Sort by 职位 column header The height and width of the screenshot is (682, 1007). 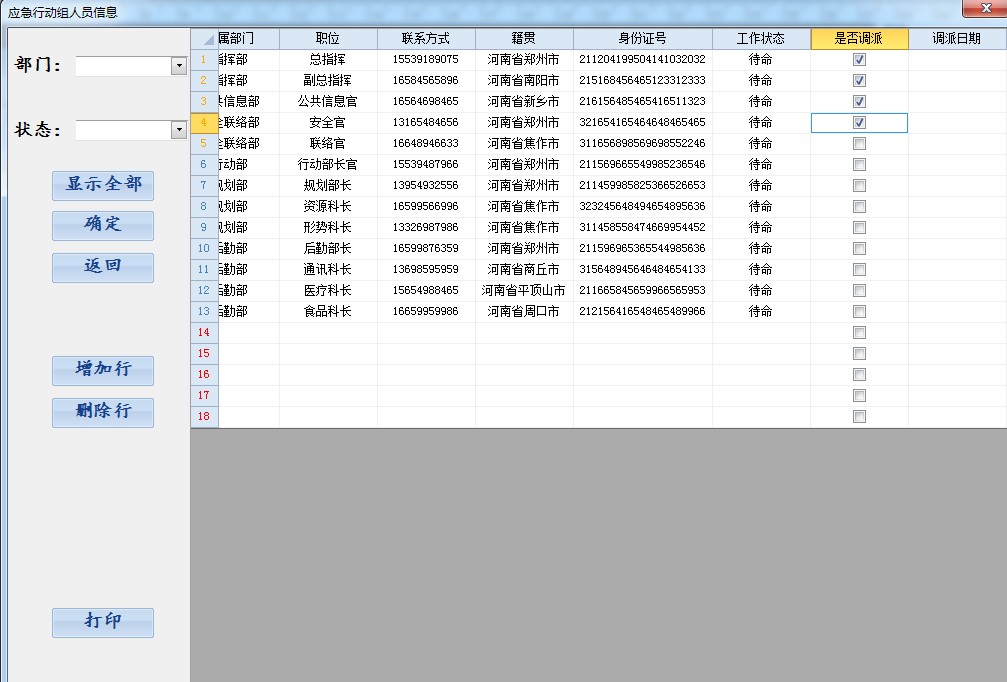328,39
